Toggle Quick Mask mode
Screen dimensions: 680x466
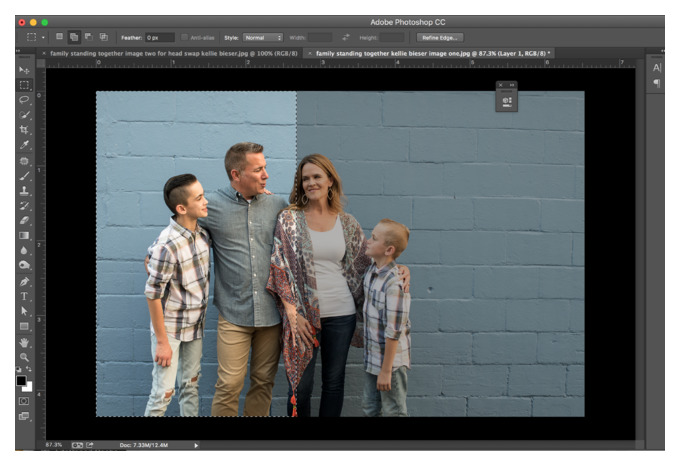(x=24, y=401)
